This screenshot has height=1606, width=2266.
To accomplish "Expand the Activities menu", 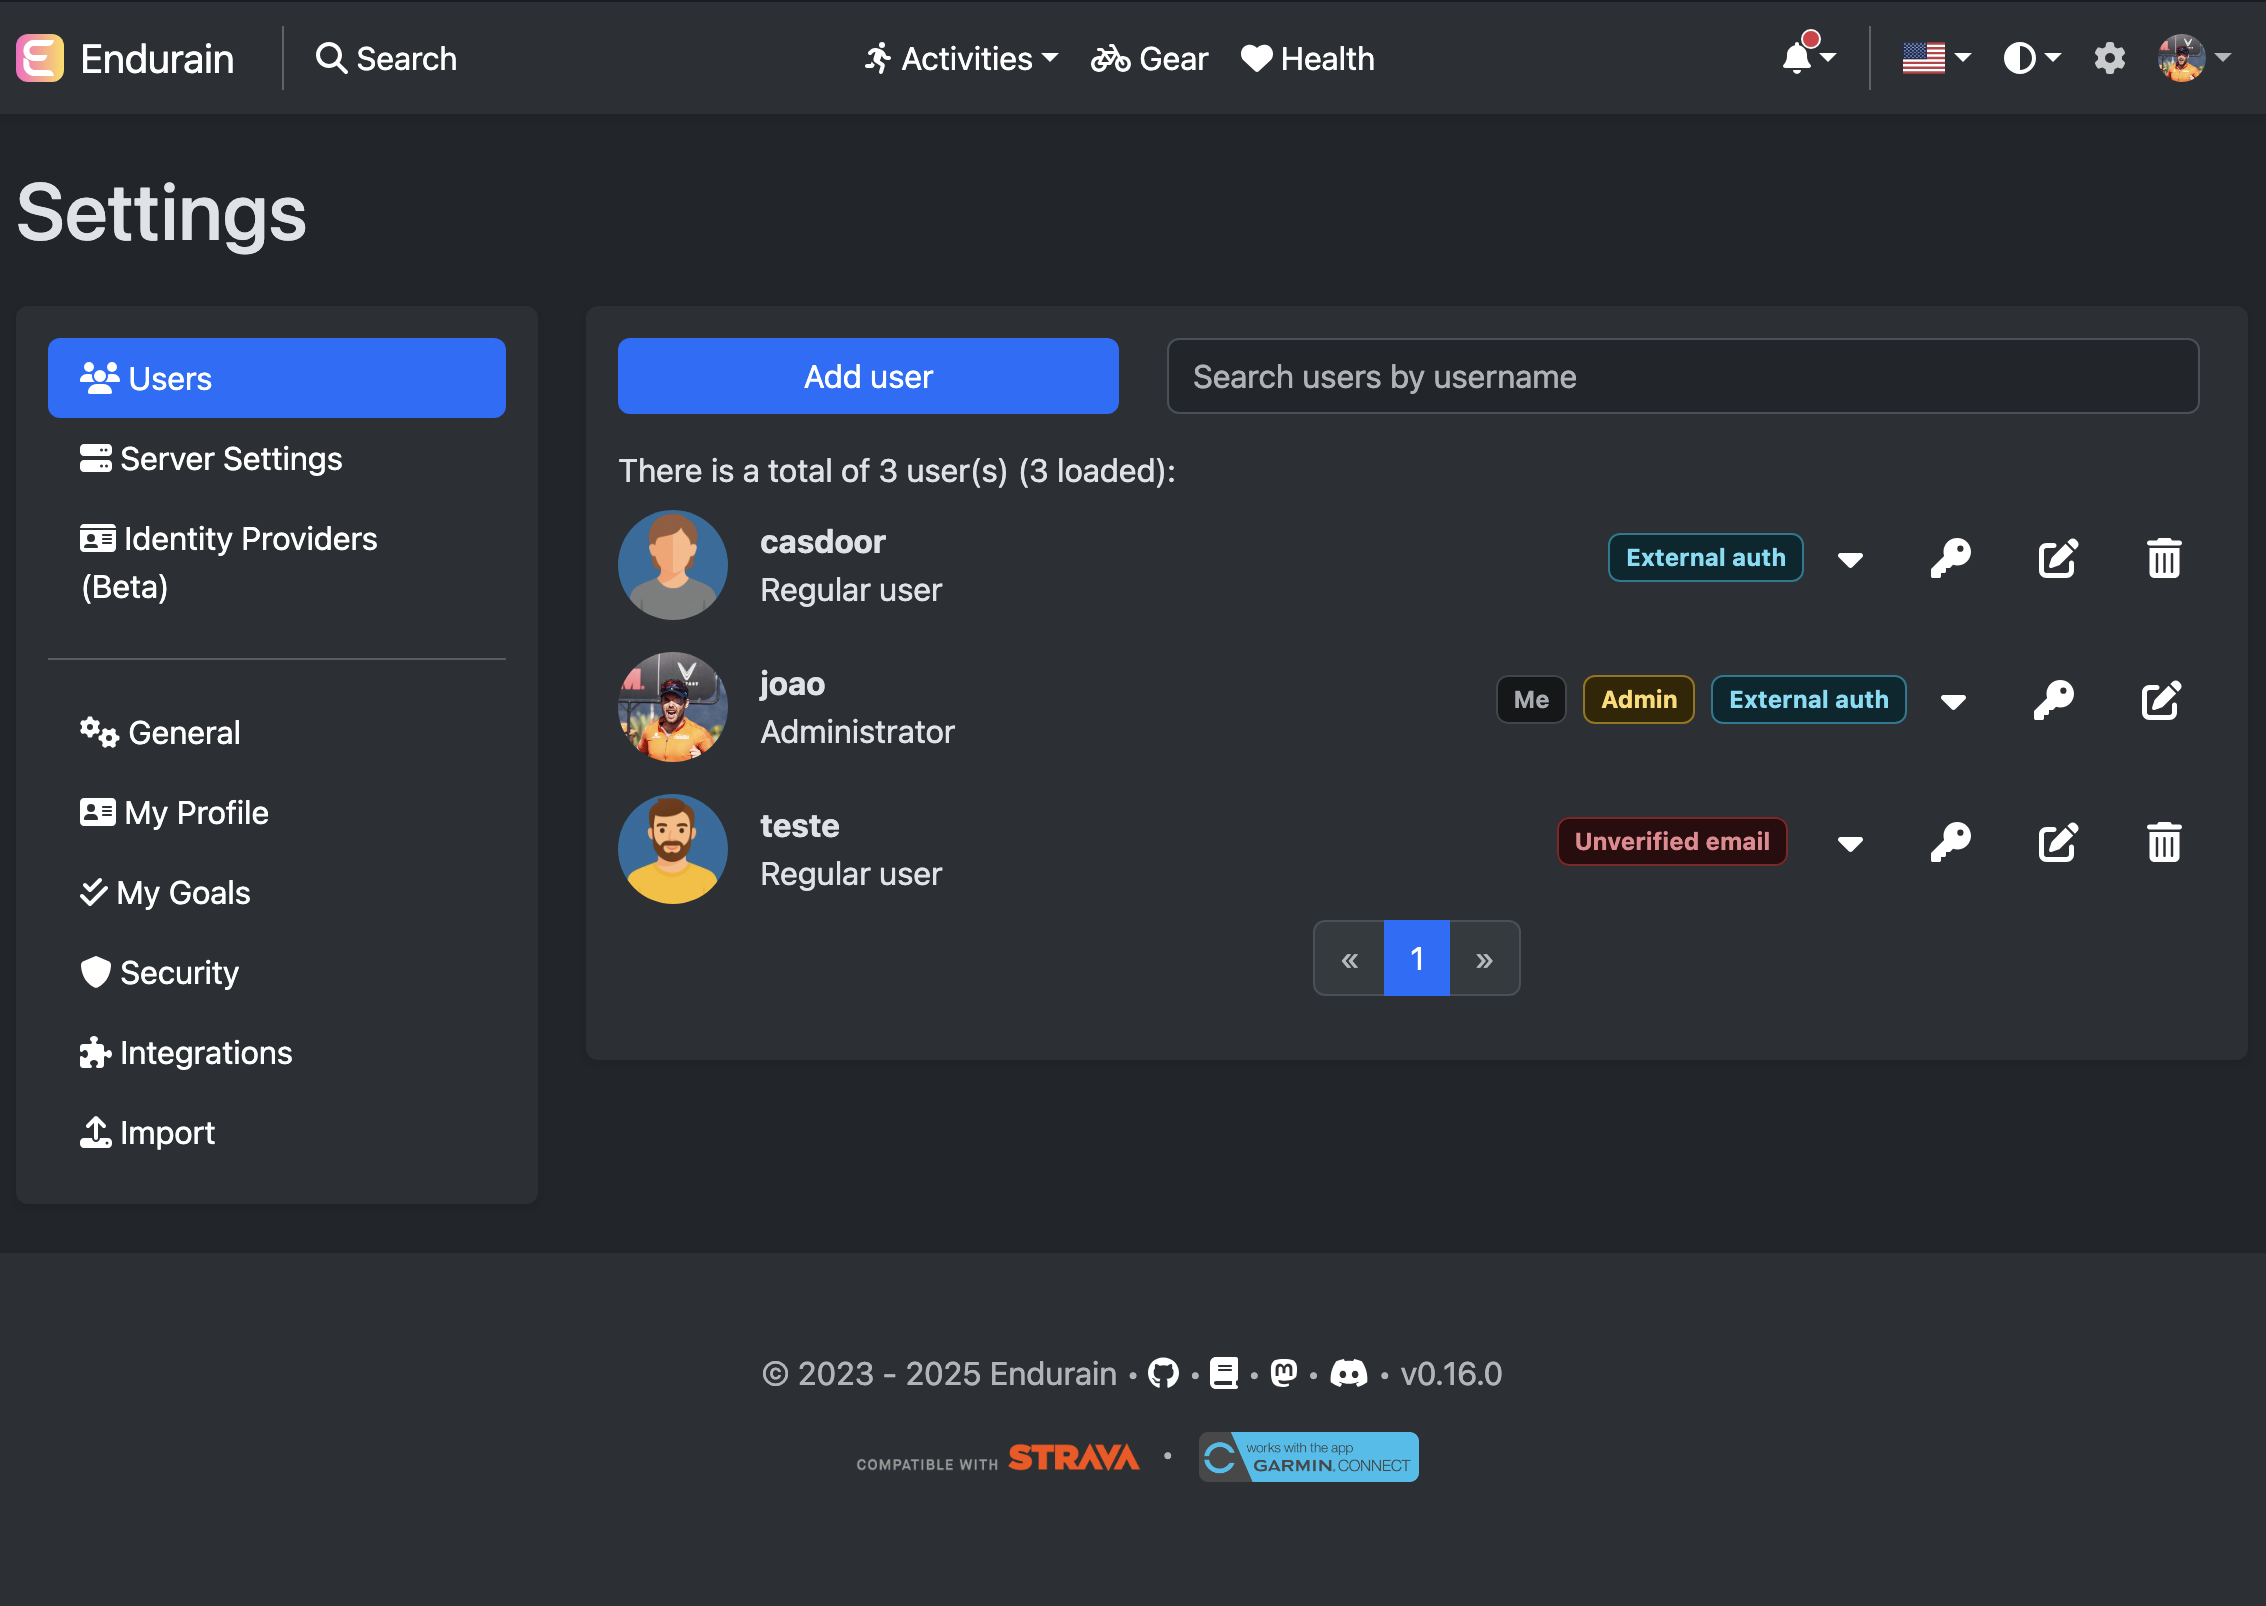I will (x=959, y=58).
